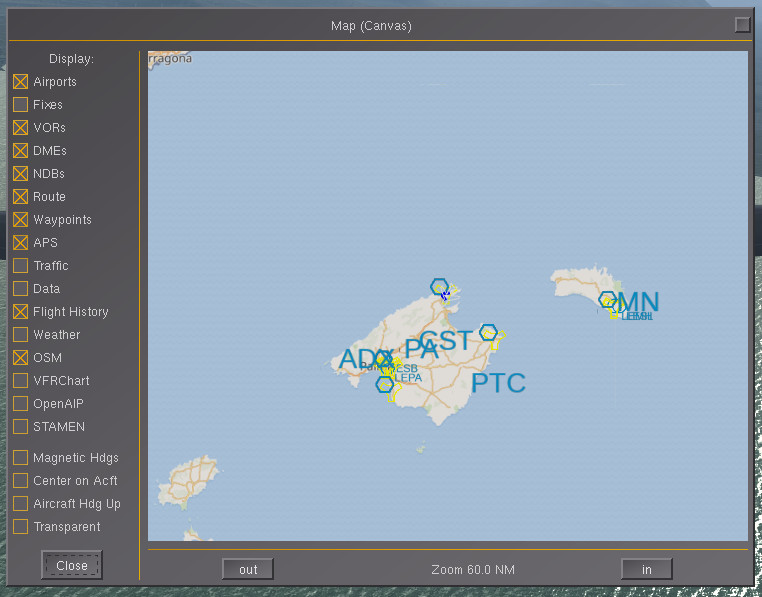Click the PTC navaid label on map
This screenshot has height=597, width=762.
(499, 383)
